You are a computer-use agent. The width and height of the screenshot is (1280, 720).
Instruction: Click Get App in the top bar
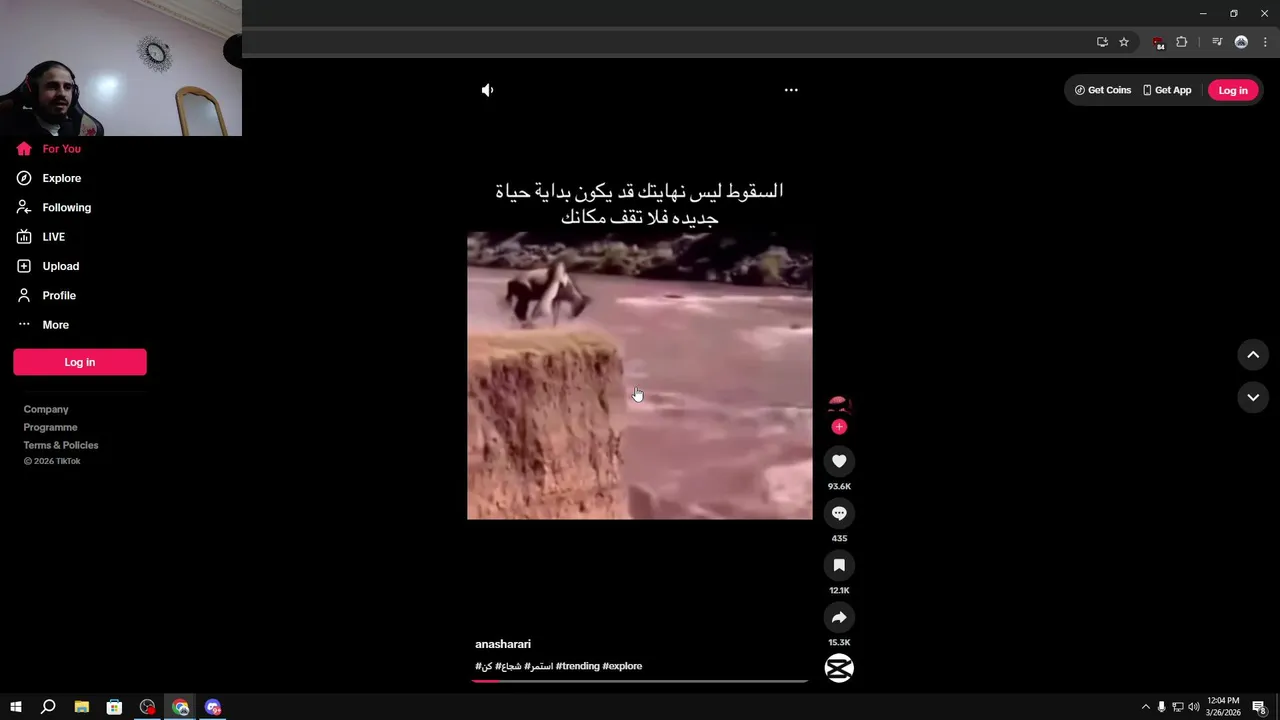click(x=1167, y=90)
